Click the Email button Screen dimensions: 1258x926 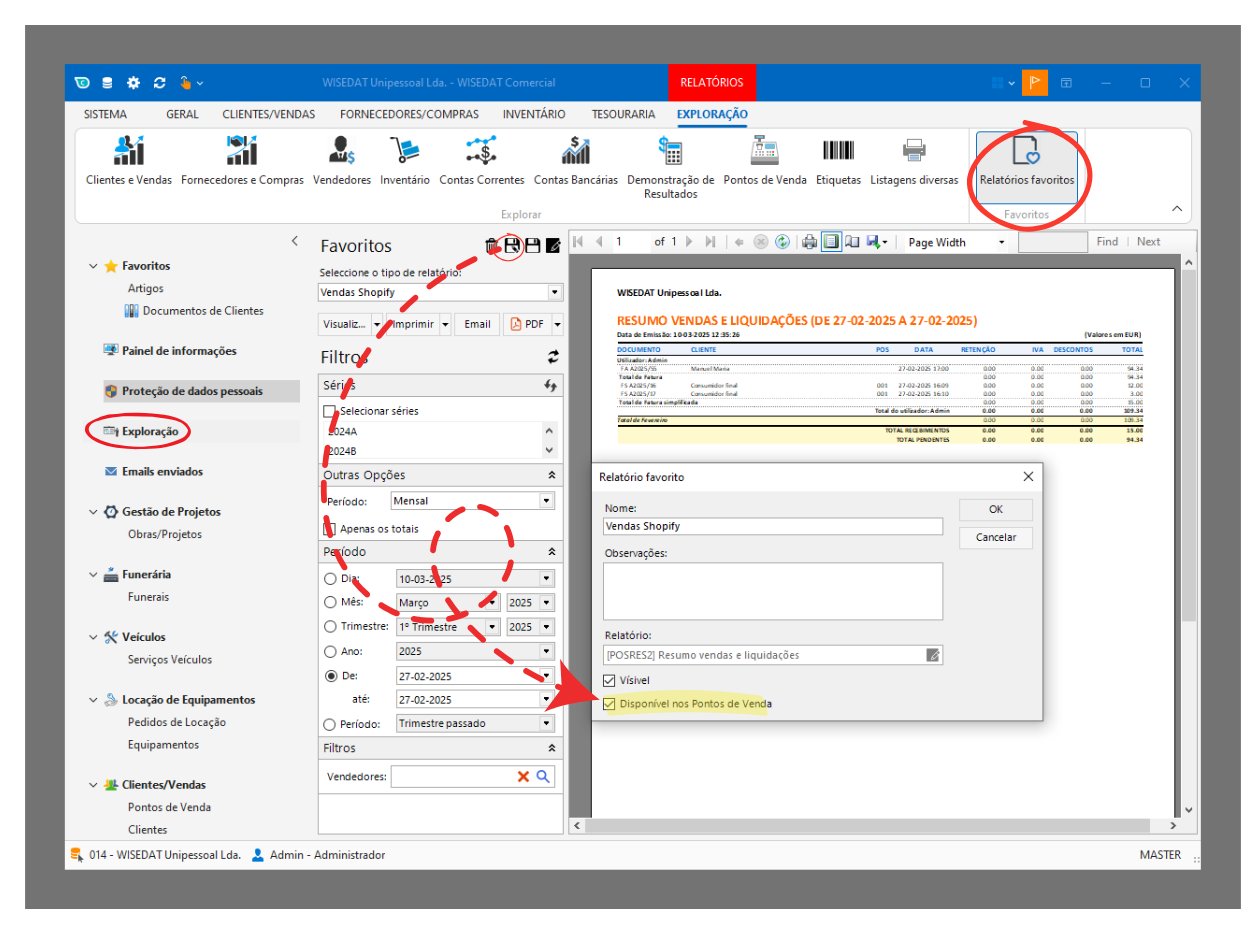[477, 324]
